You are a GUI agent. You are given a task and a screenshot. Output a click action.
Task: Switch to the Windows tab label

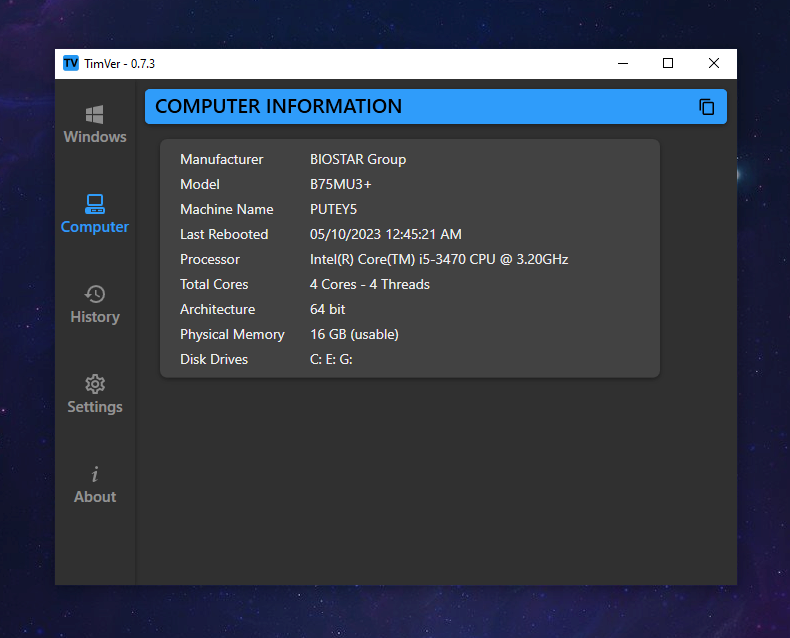pyautogui.click(x=95, y=137)
